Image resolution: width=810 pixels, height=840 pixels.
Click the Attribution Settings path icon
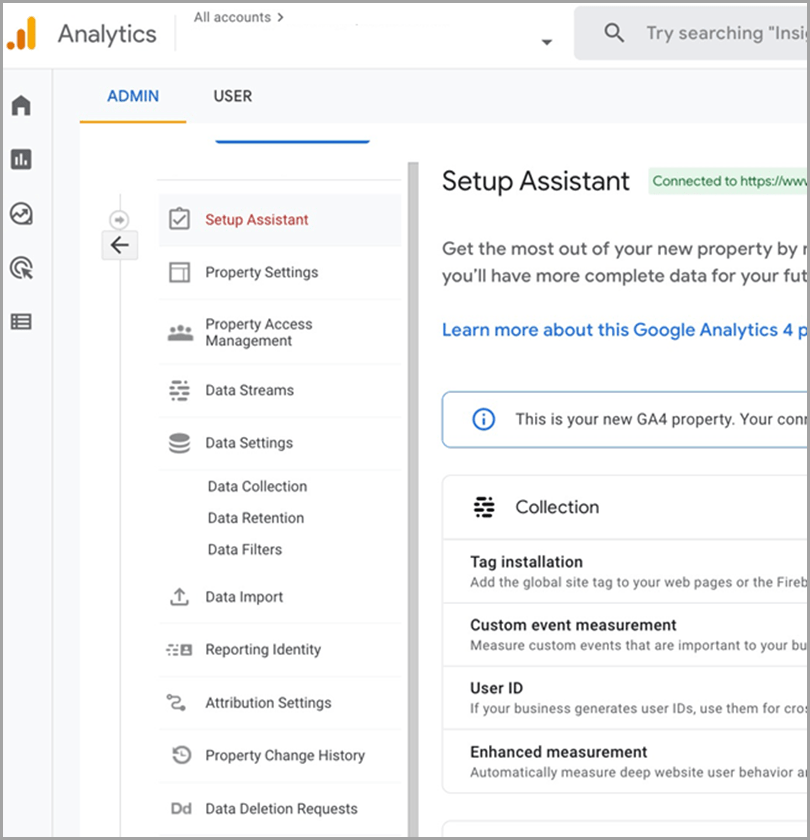tap(176, 702)
